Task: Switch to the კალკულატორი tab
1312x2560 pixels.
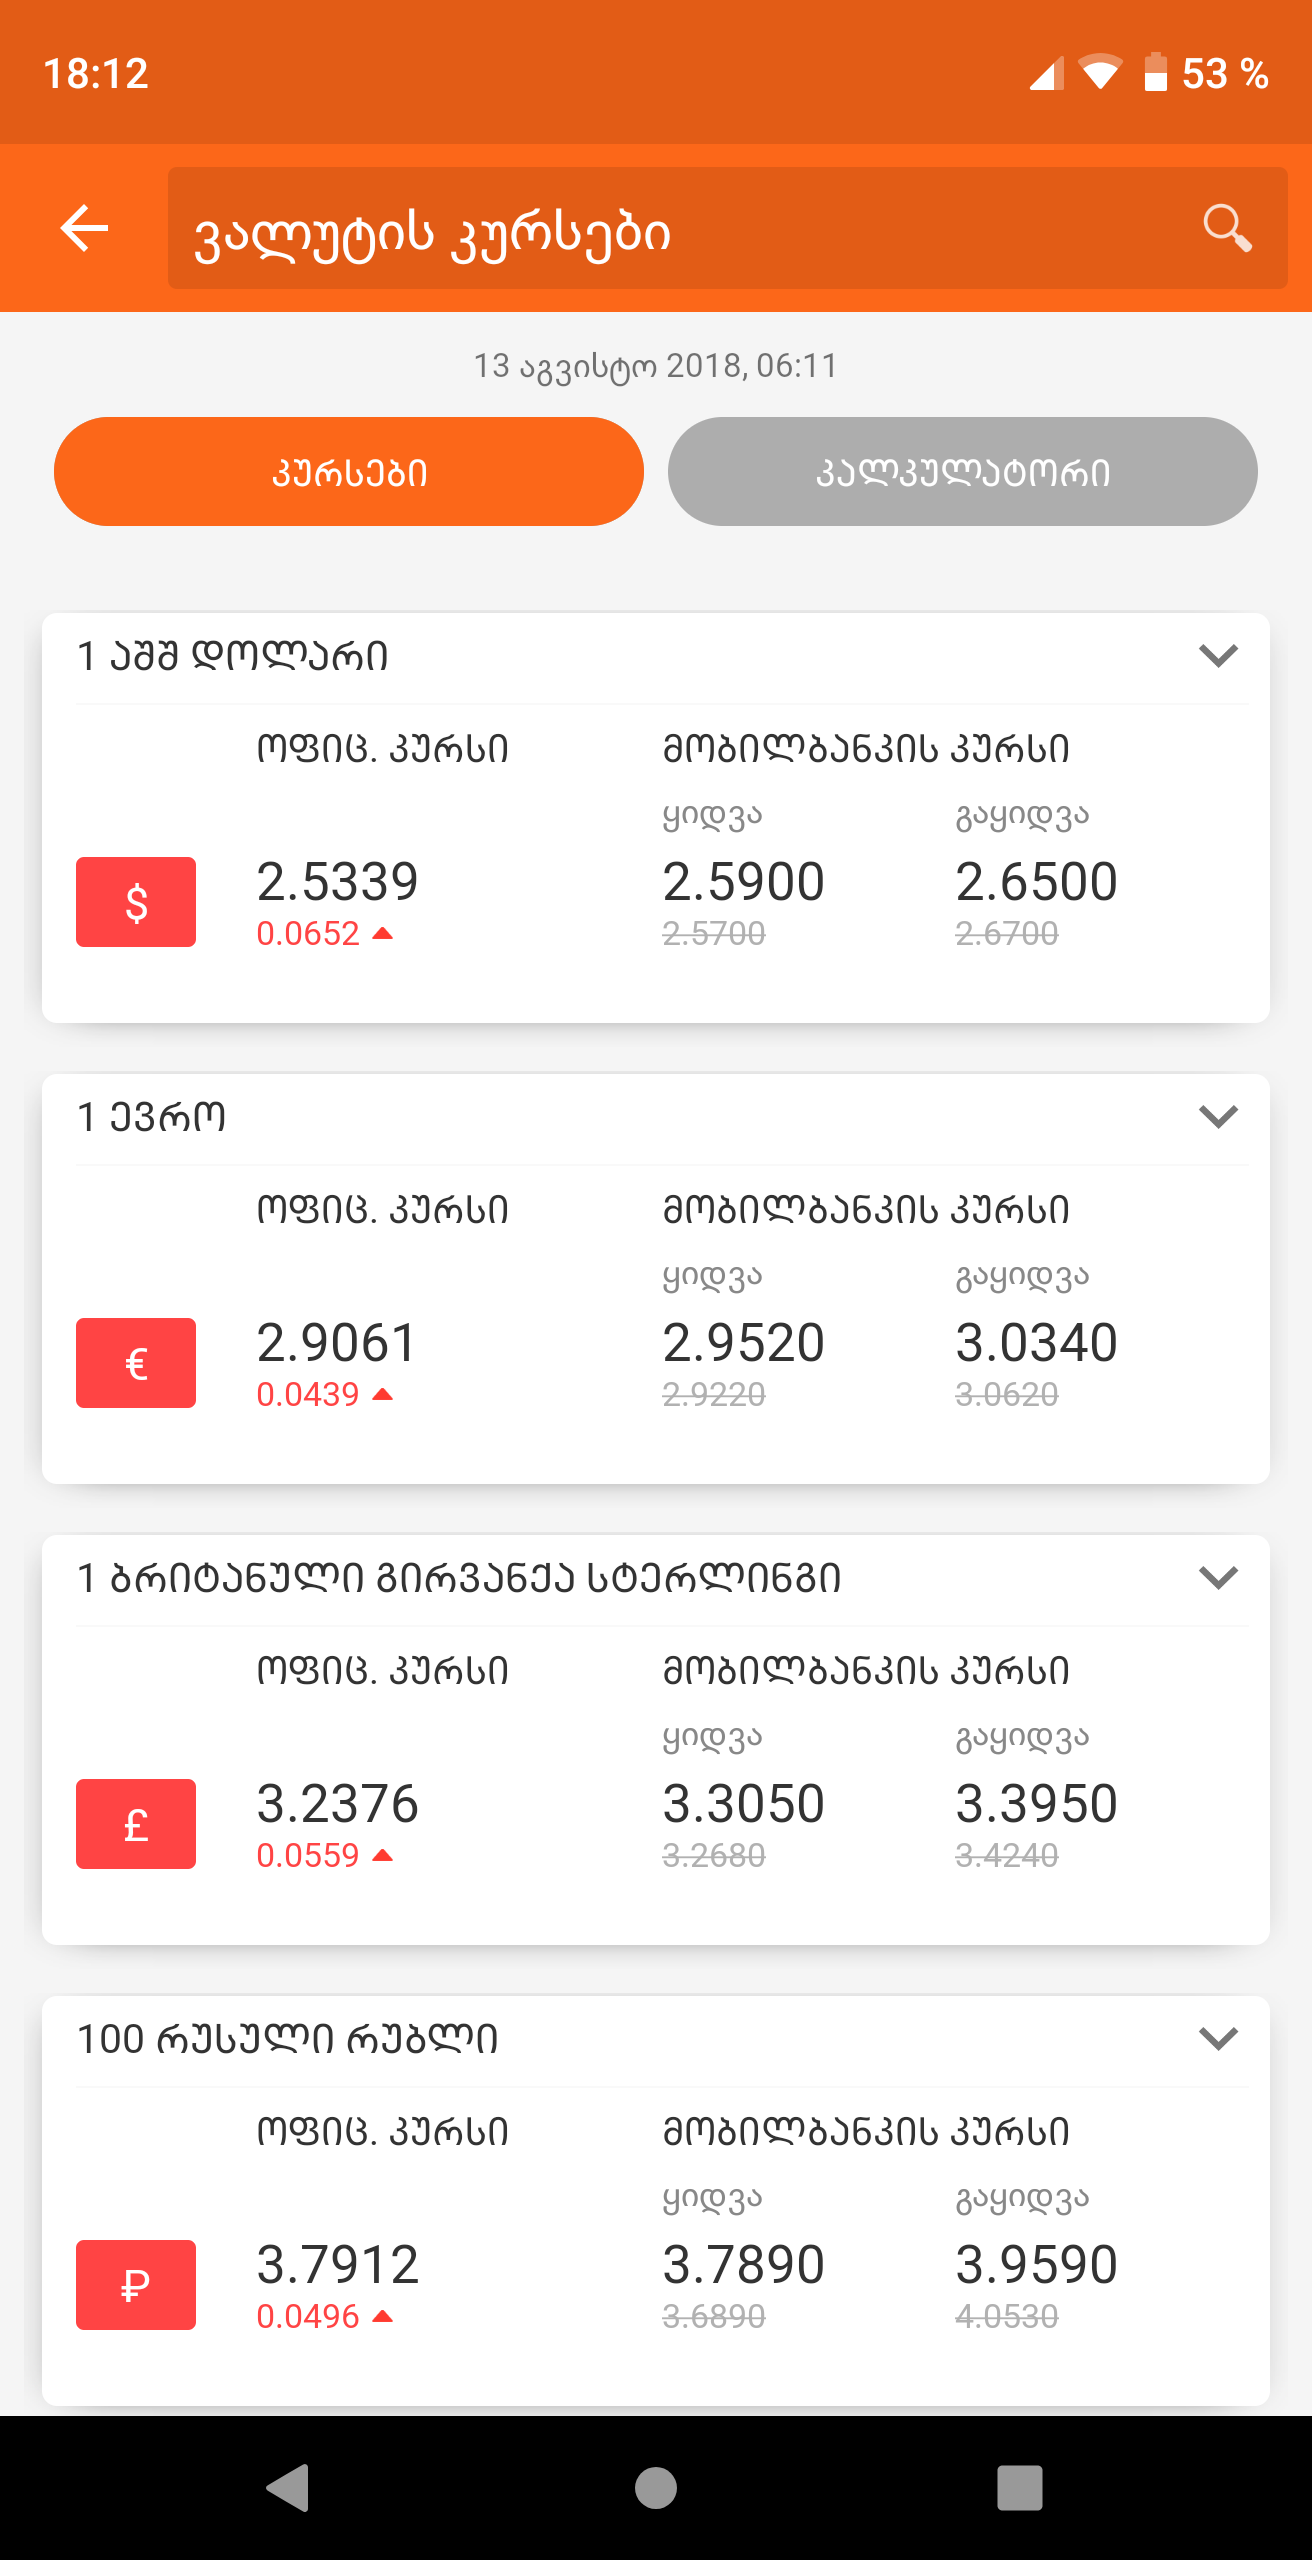Action: [962, 472]
